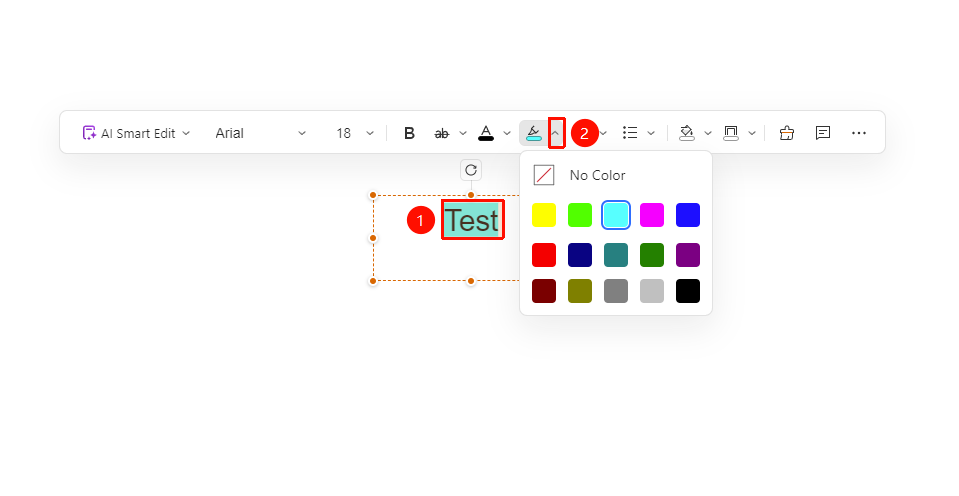Expand the bullet list style dropdown

coord(651,133)
